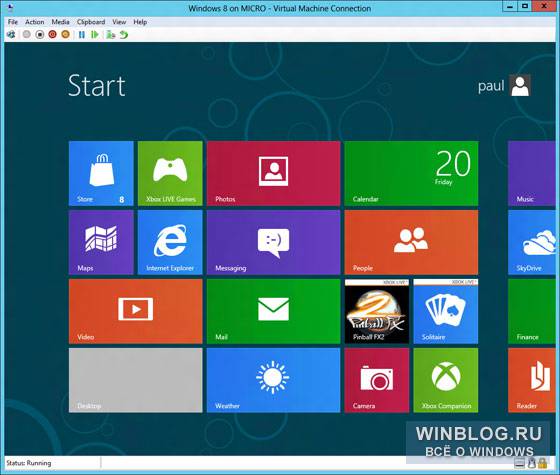Click the mouse icon in status bar
Image resolution: width=560 pixels, height=475 pixels.
(532, 463)
